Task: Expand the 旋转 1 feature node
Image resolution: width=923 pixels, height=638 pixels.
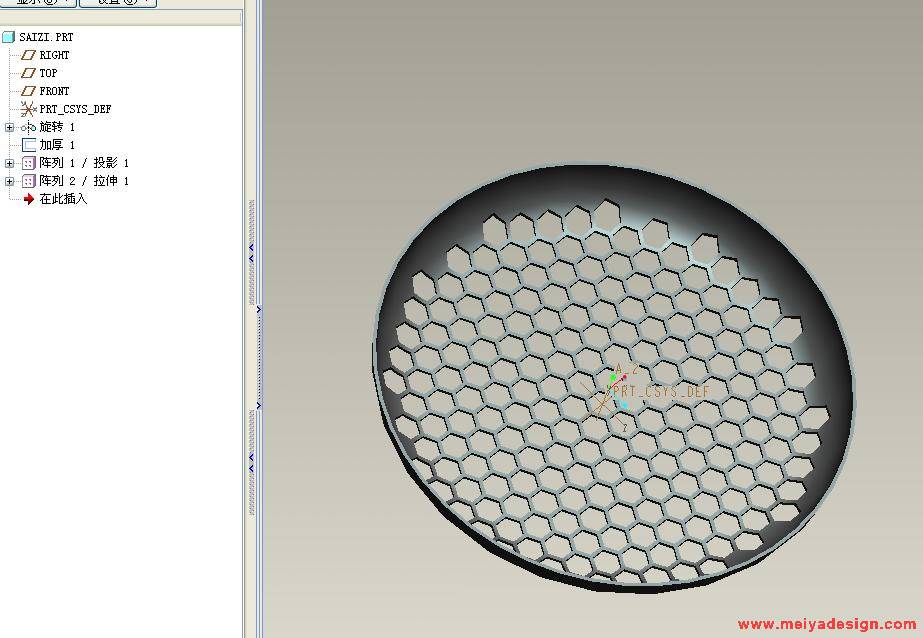Action: click(x=9, y=127)
